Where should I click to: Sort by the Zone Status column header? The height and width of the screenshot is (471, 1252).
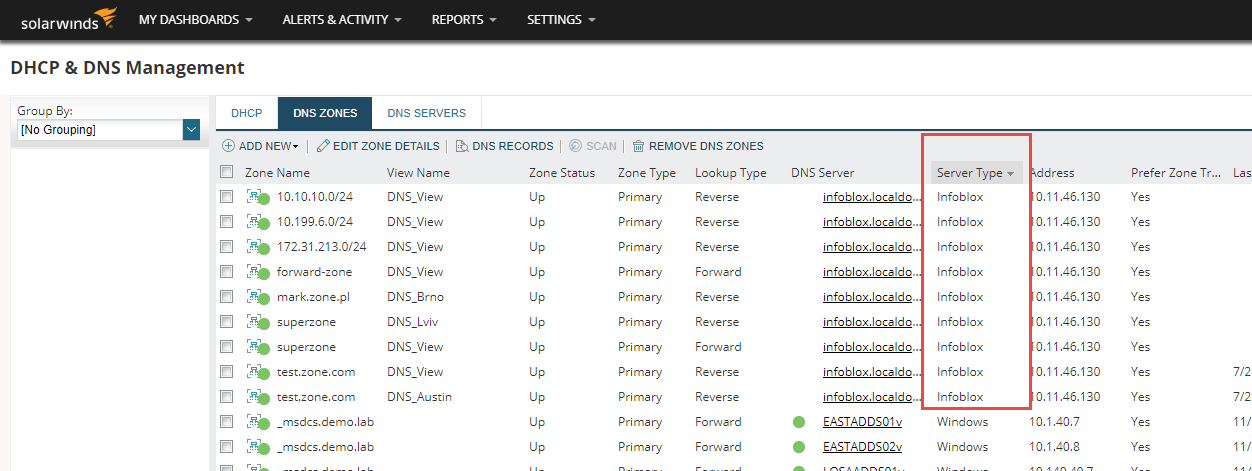click(x=562, y=173)
